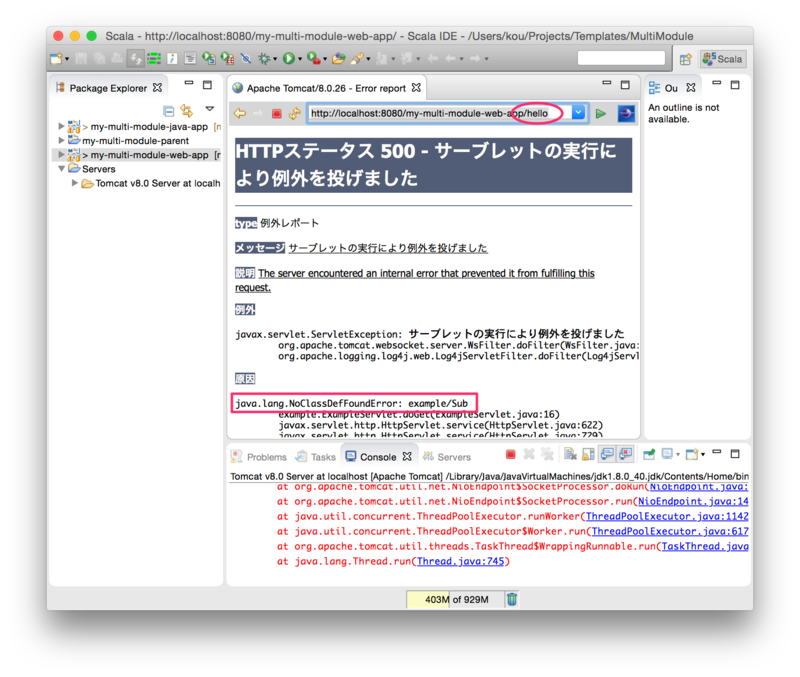800x677 pixels.
Task: Click Collapse All in Package Explorer
Action: (168, 111)
